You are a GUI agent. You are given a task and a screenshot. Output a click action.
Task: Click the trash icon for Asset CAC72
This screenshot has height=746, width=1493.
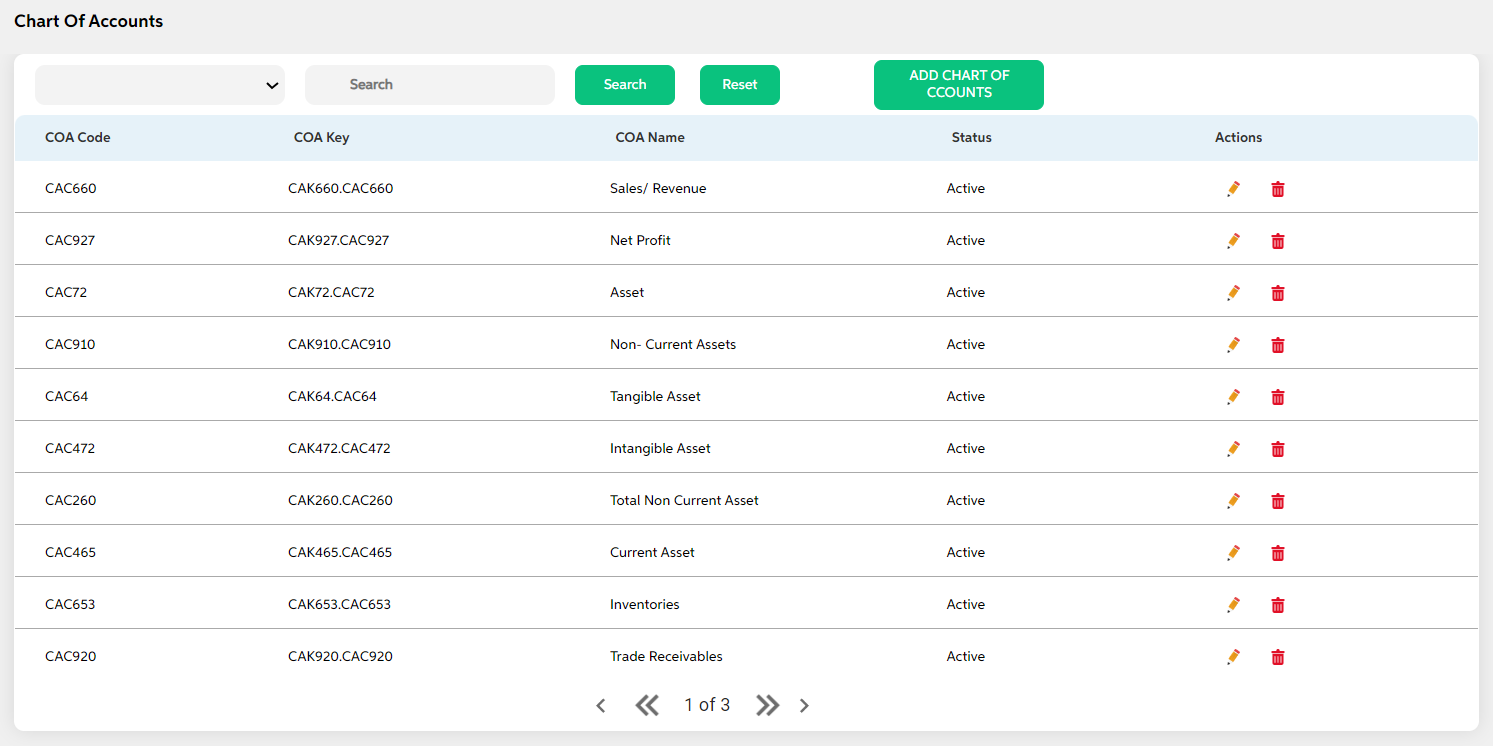(1277, 293)
